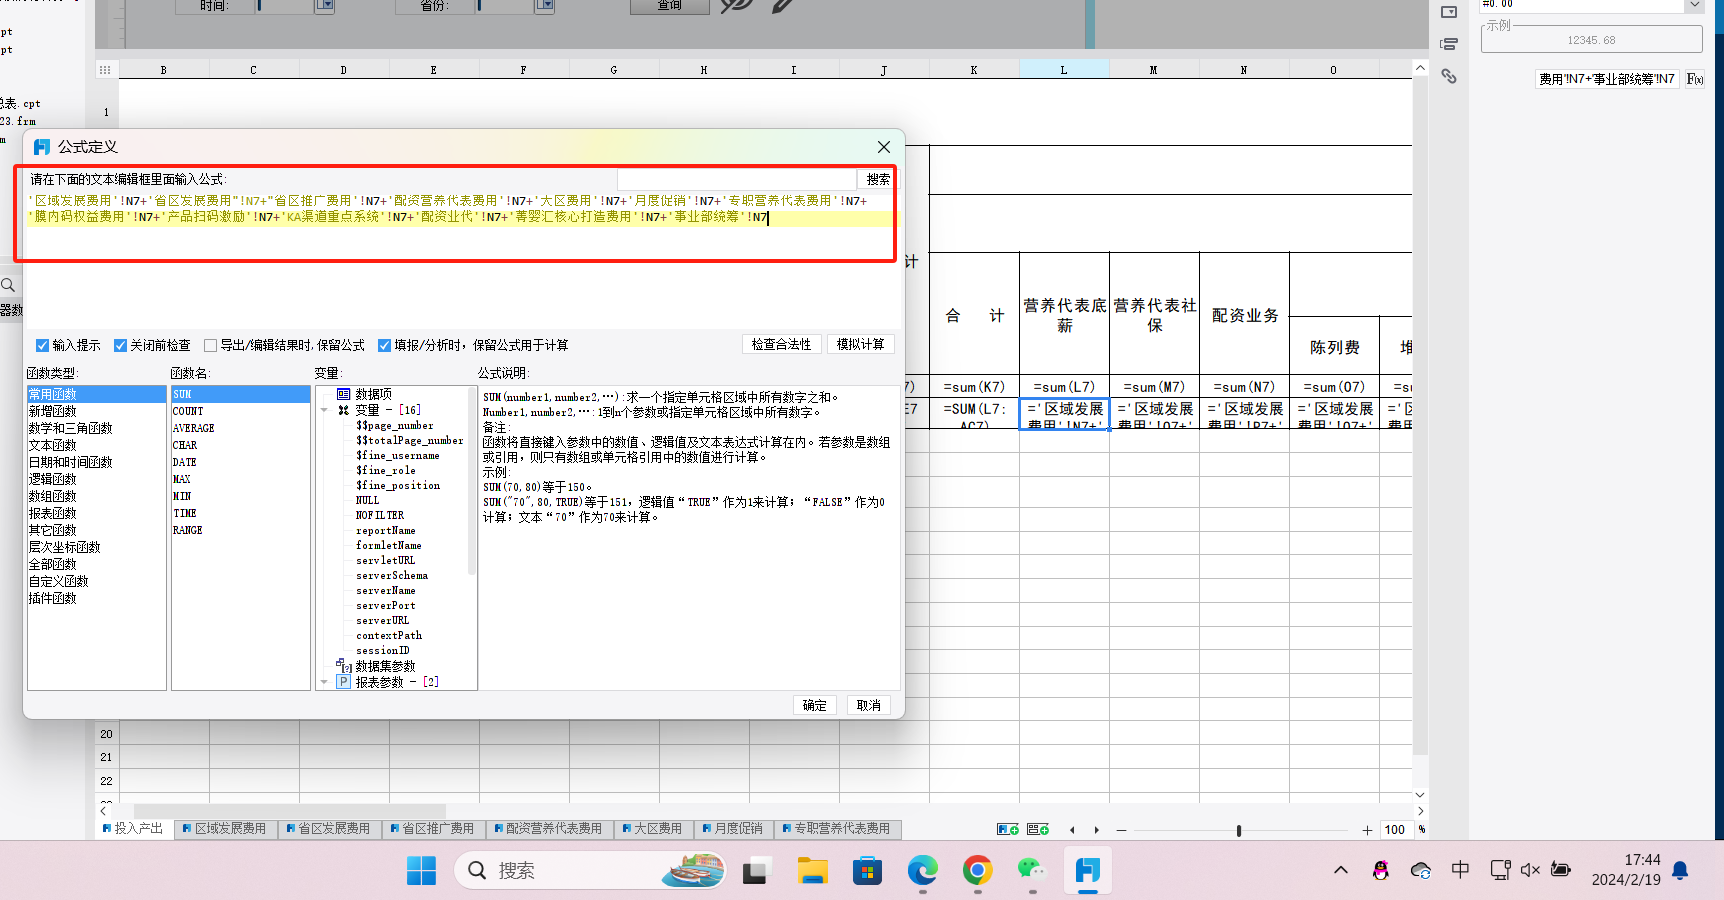
Task: Open the conditional attributes icon in sidebar
Action: (x=1449, y=44)
